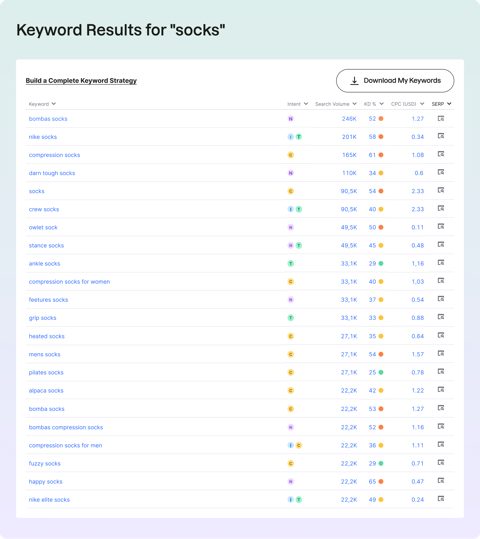
Task: Open SERP icon for crew socks row
Action: 441,208
